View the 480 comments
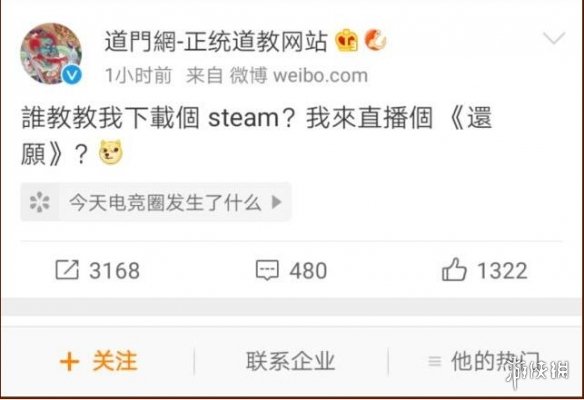The image size is (584, 400). (308, 270)
